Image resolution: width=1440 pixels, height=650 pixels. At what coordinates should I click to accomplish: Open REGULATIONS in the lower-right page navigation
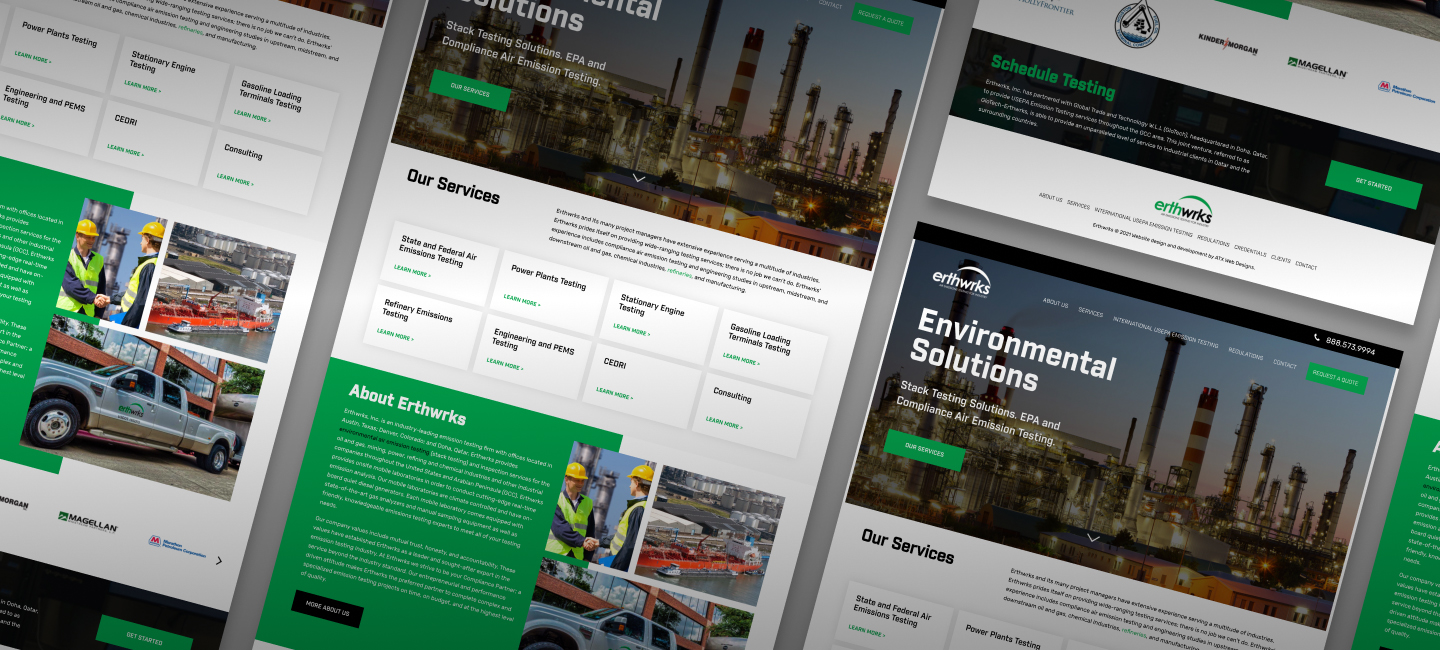(1246, 354)
